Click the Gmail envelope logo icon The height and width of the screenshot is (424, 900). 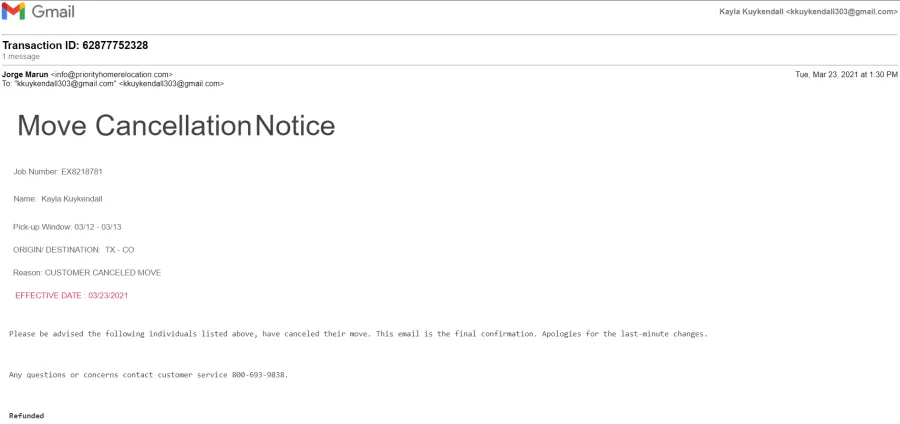point(13,11)
